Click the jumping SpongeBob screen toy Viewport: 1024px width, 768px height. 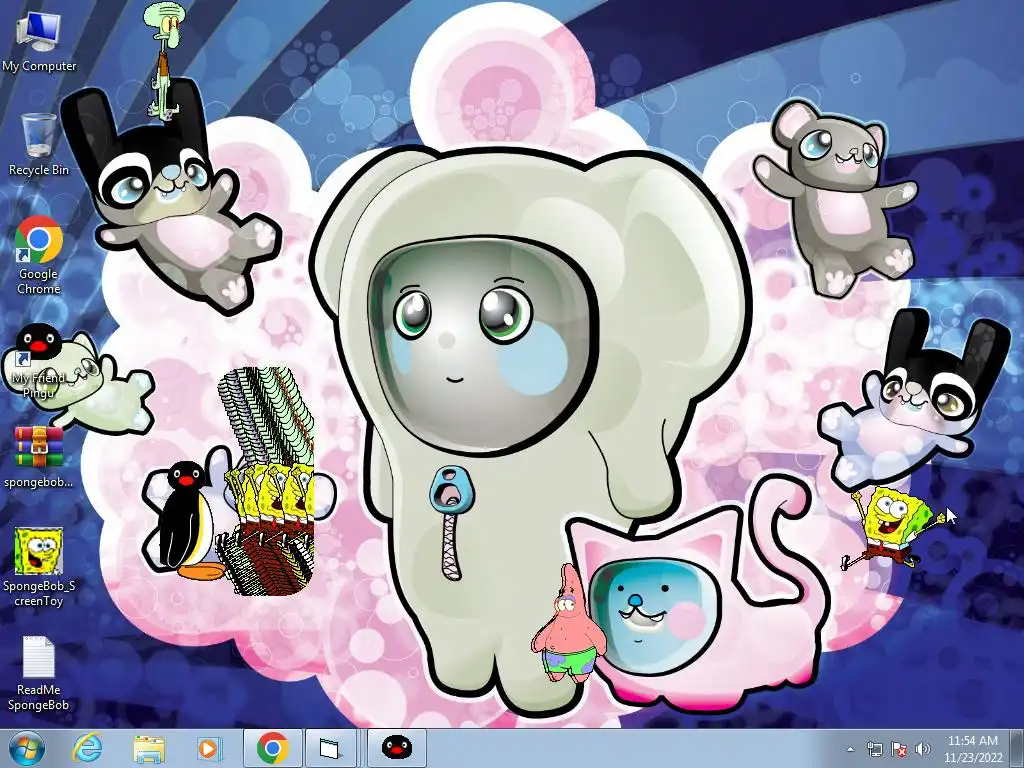point(893,528)
